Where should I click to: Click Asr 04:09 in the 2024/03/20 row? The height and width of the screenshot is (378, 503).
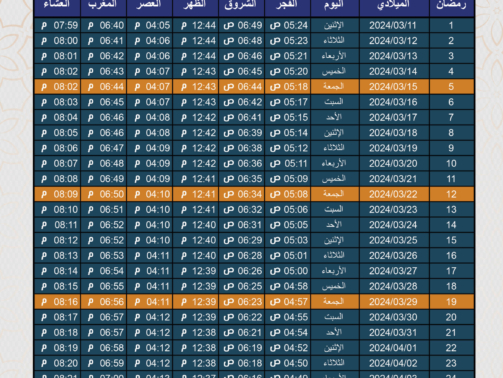pyautogui.click(x=150, y=163)
